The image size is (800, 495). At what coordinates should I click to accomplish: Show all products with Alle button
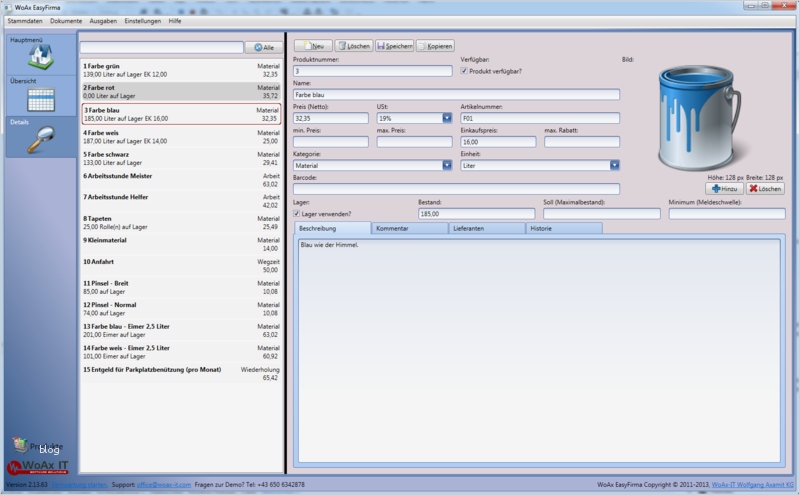pos(264,47)
